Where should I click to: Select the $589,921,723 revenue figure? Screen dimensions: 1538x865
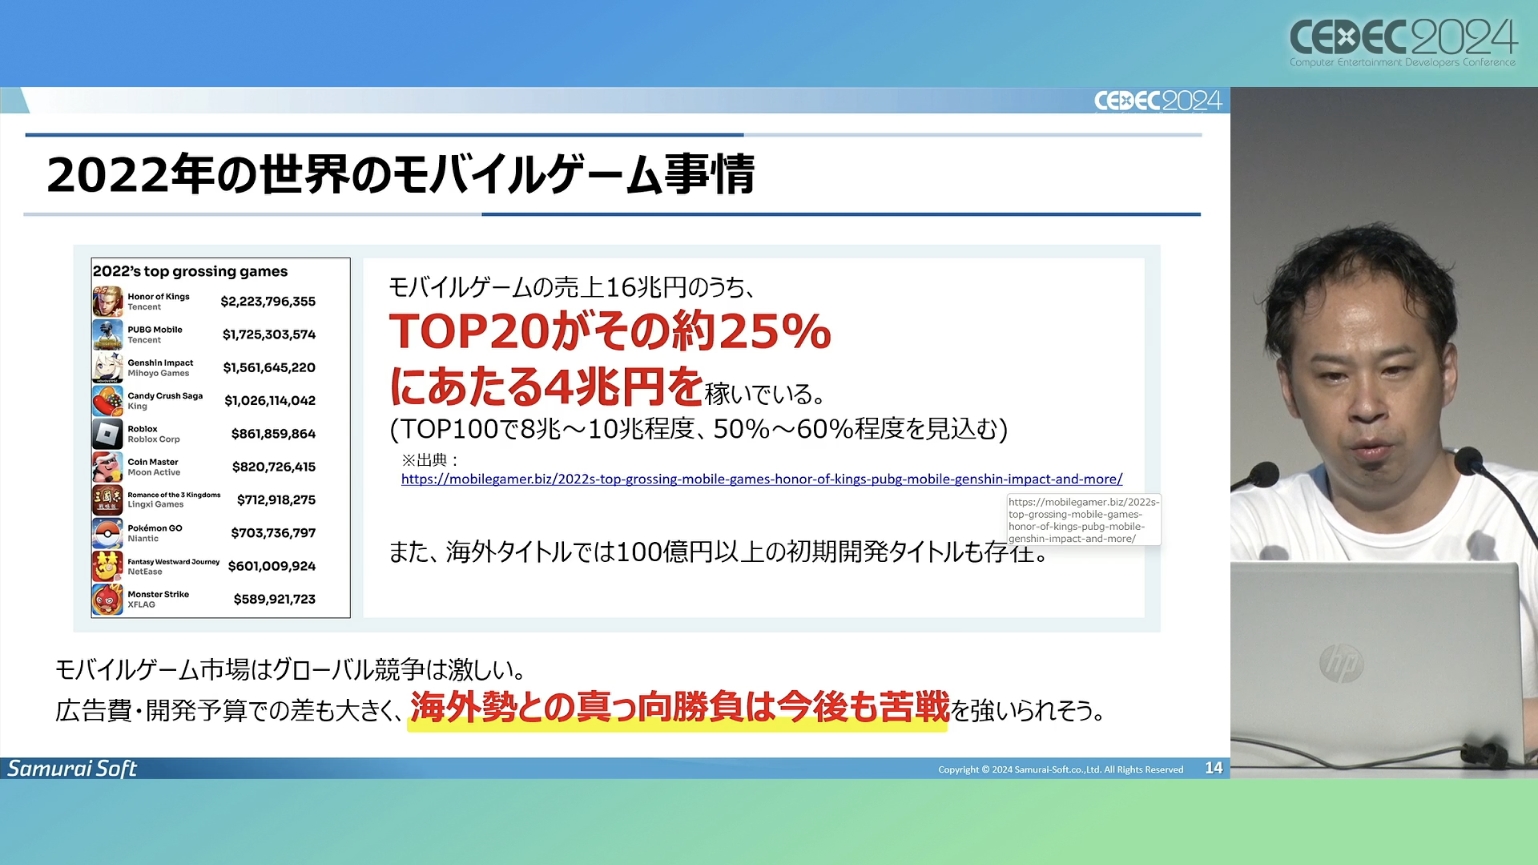click(274, 598)
